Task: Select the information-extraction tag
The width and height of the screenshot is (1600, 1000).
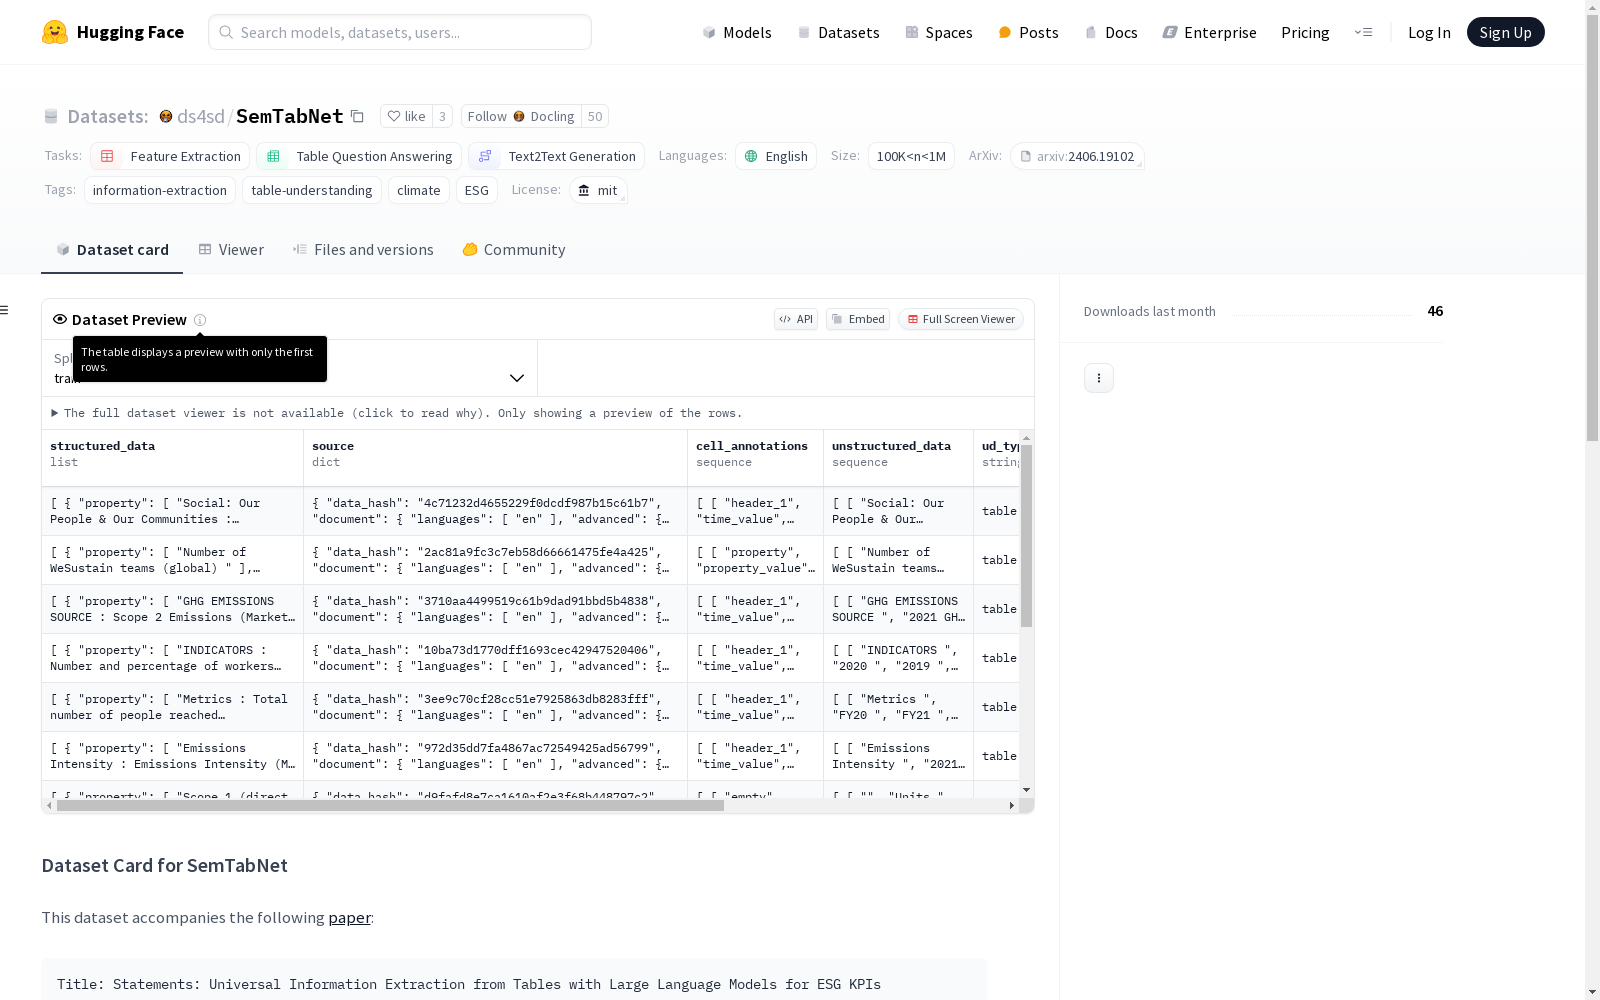Action: pos(160,190)
